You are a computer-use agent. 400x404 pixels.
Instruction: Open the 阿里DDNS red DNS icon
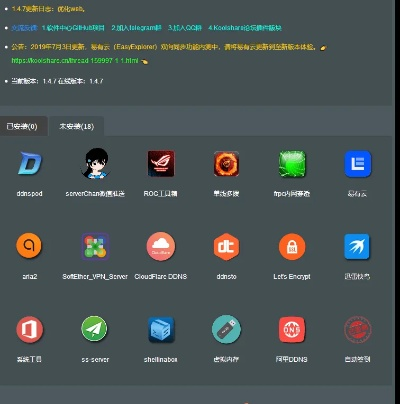pyautogui.click(x=292, y=329)
